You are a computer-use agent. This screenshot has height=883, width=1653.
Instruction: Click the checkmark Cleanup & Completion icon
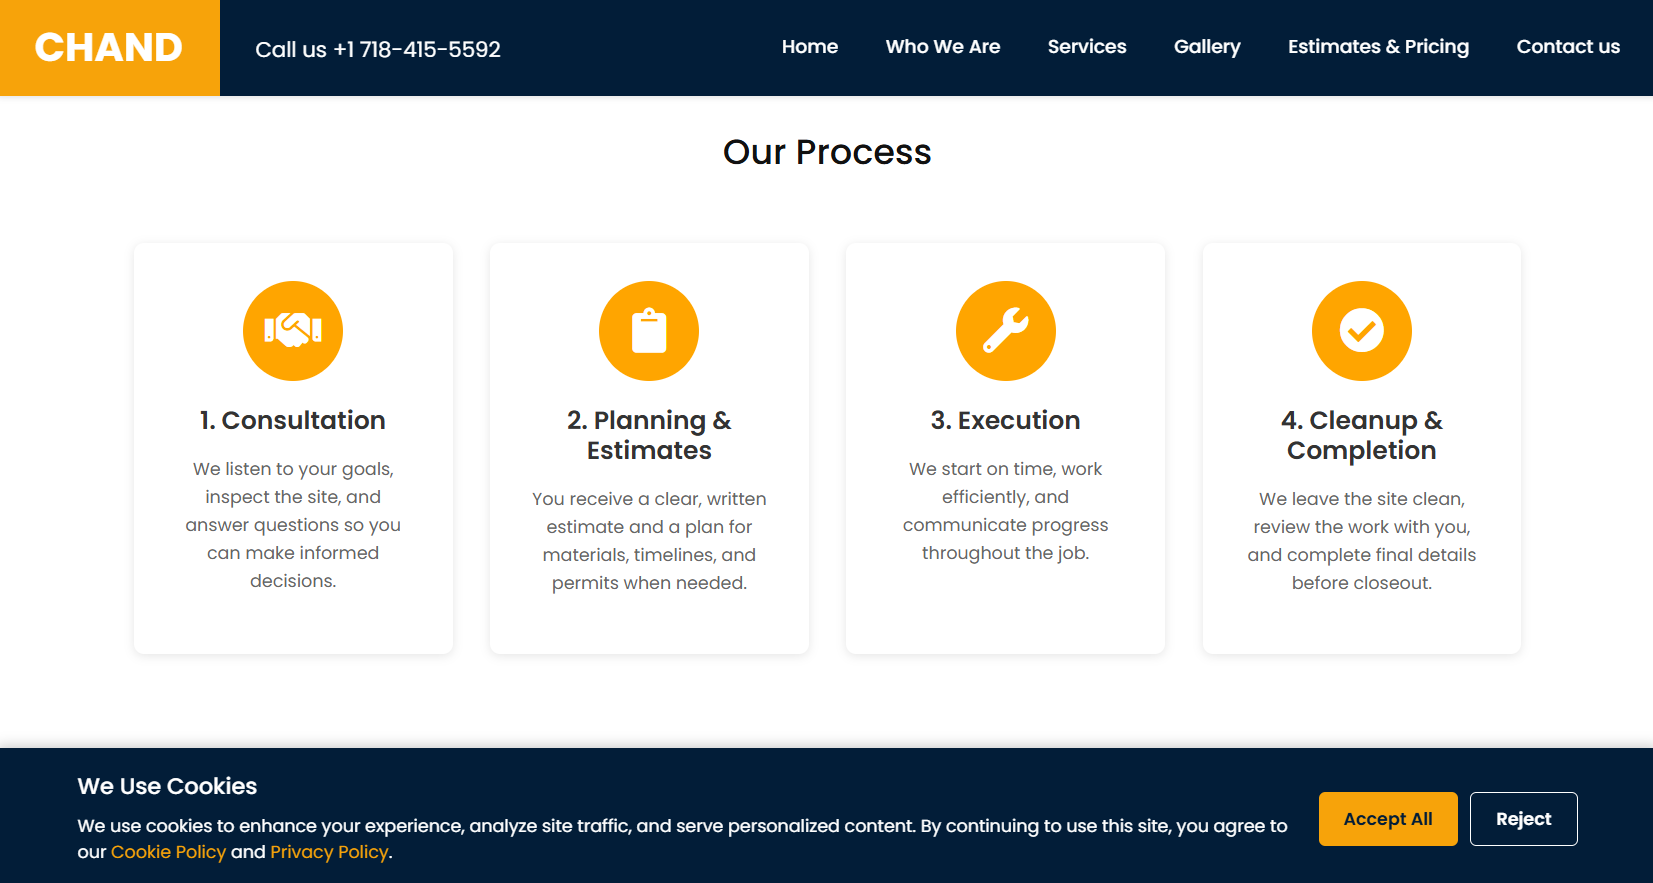click(1362, 331)
